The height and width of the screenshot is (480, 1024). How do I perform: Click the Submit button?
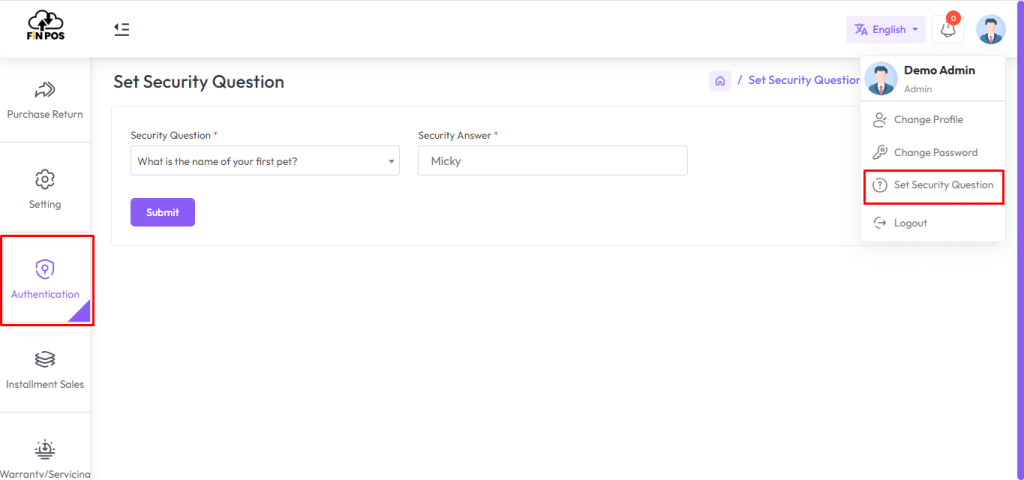163,212
